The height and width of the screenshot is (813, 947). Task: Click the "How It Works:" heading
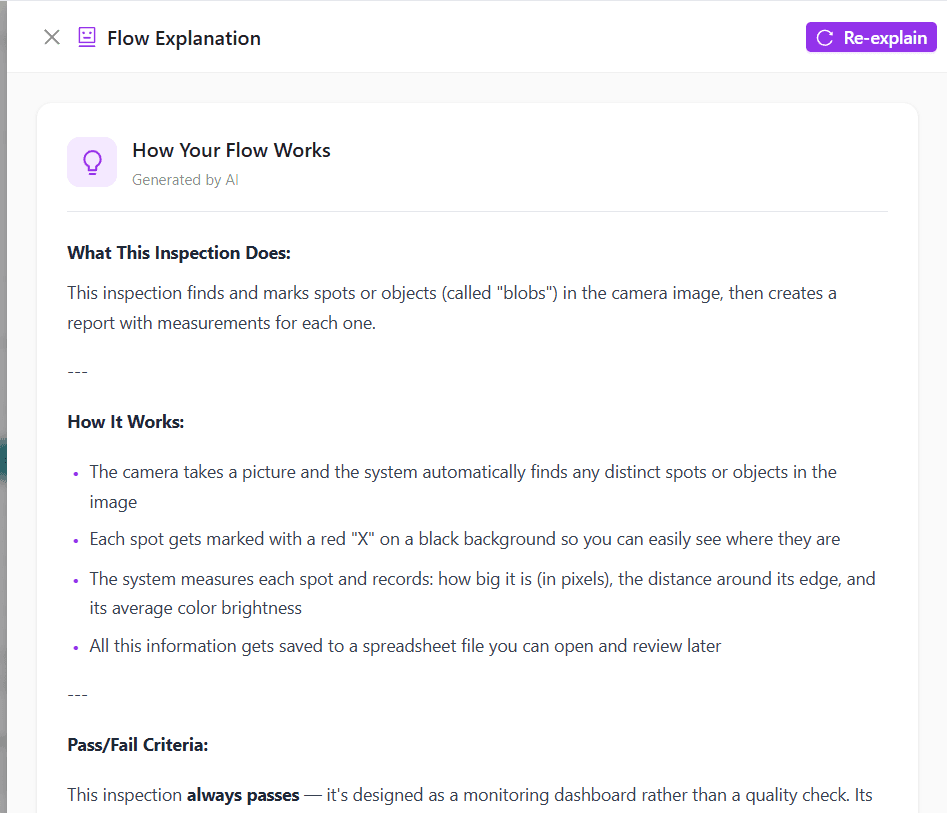(126, 422)
